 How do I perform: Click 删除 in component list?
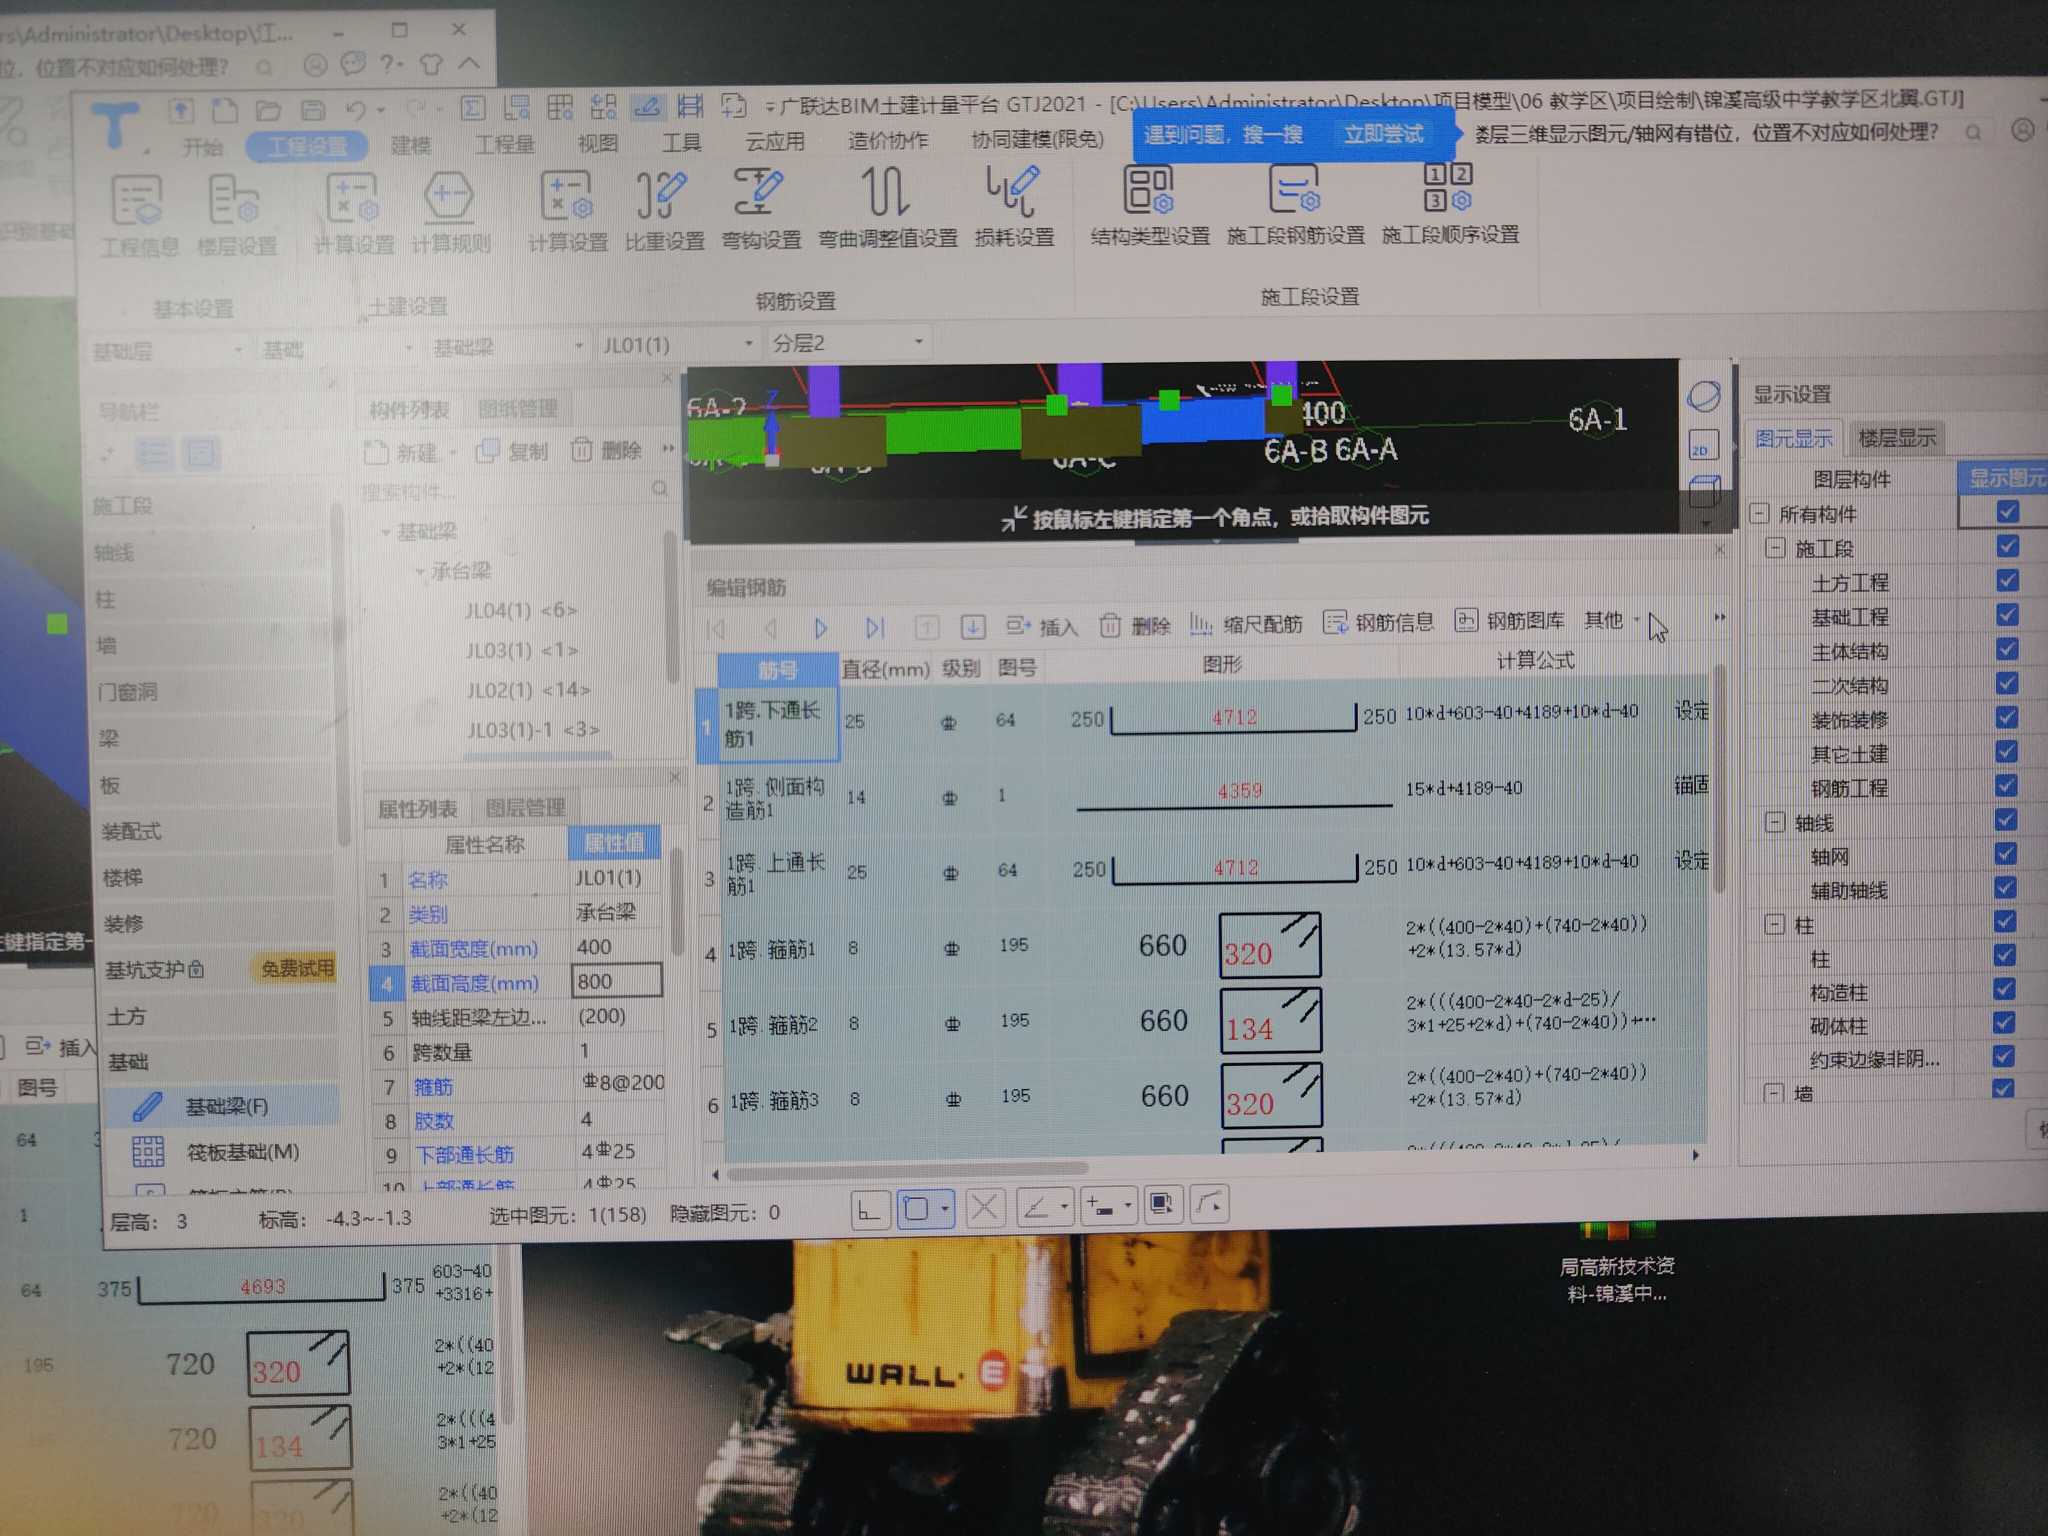point(607,450)
